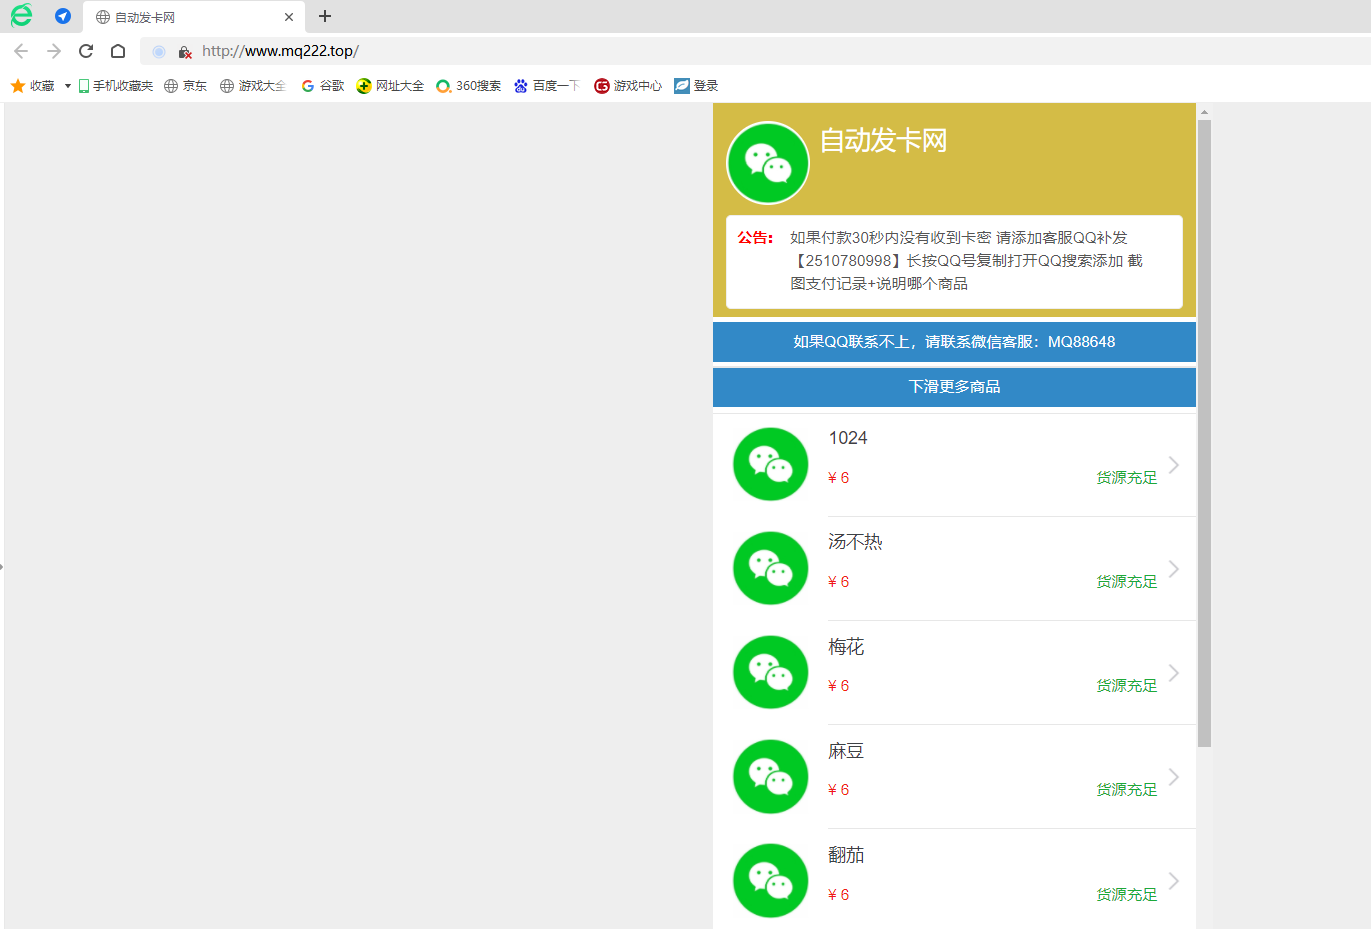
Task: Click the page vertical scrollbar thumb
Action: click(x=1204, y=433)
